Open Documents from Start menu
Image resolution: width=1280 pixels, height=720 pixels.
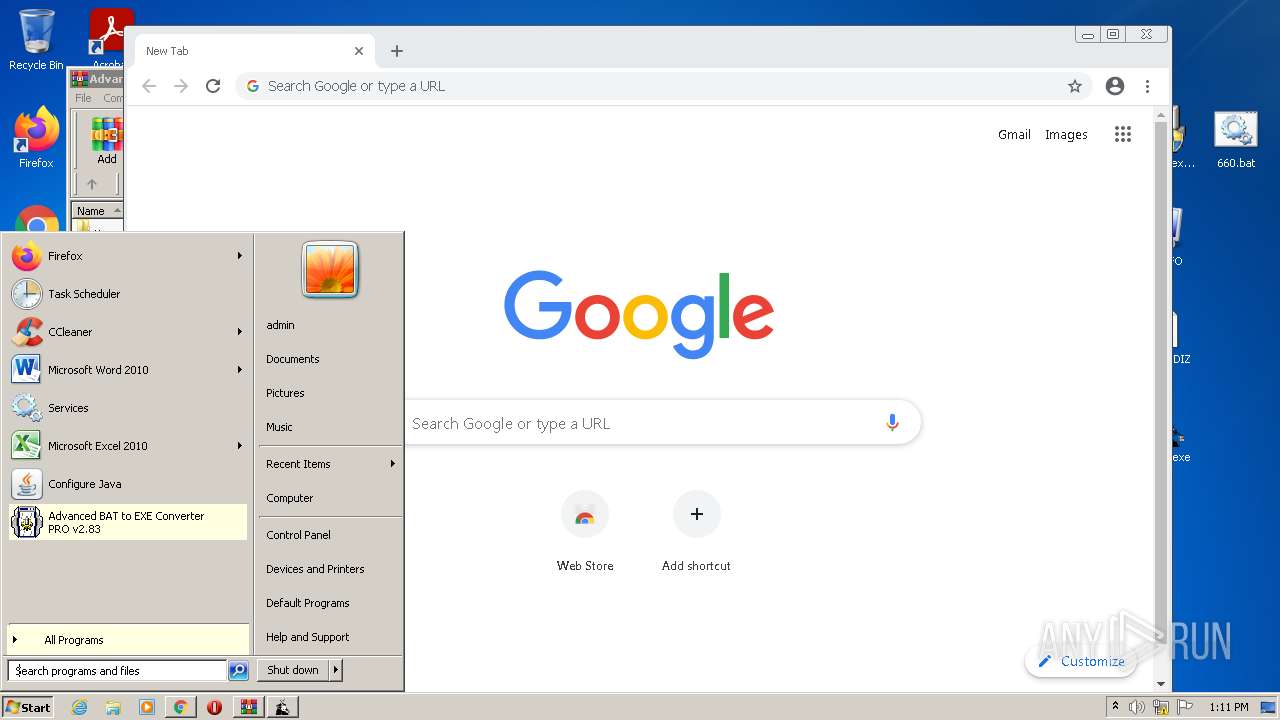click(293, 359)
